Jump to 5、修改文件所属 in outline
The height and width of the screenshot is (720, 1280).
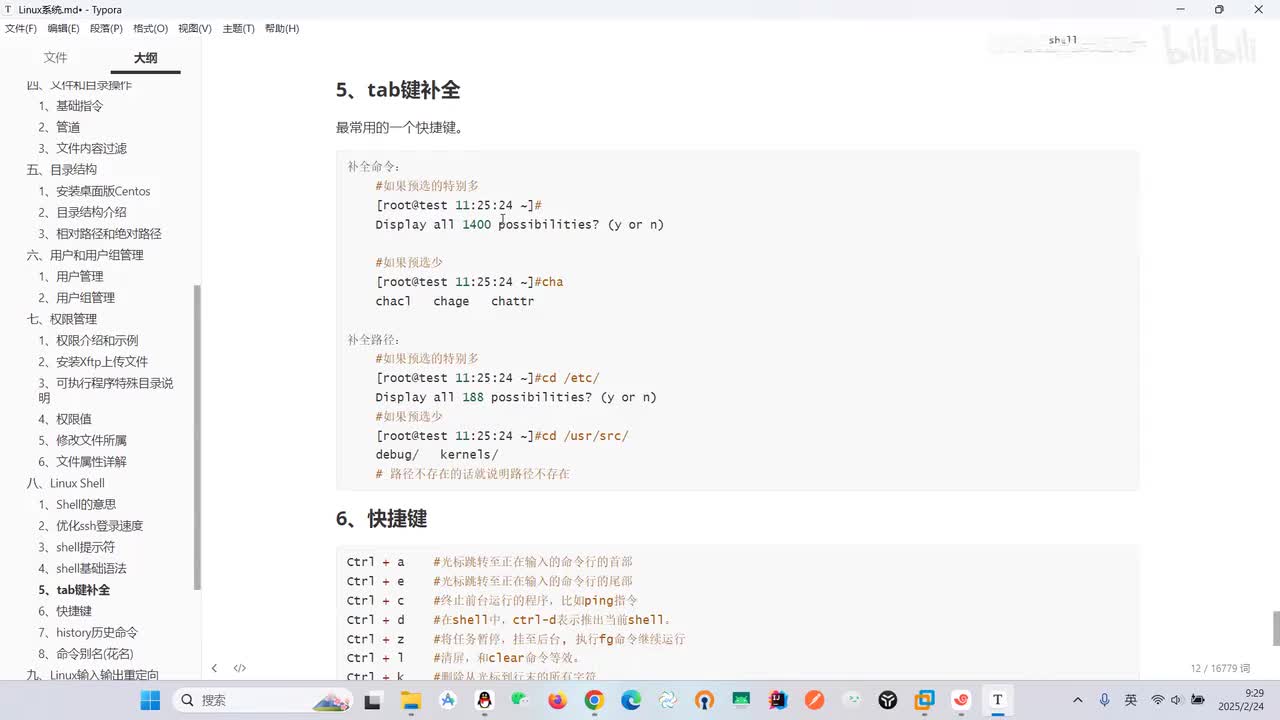pyautogui.click(x=83, y=440)
